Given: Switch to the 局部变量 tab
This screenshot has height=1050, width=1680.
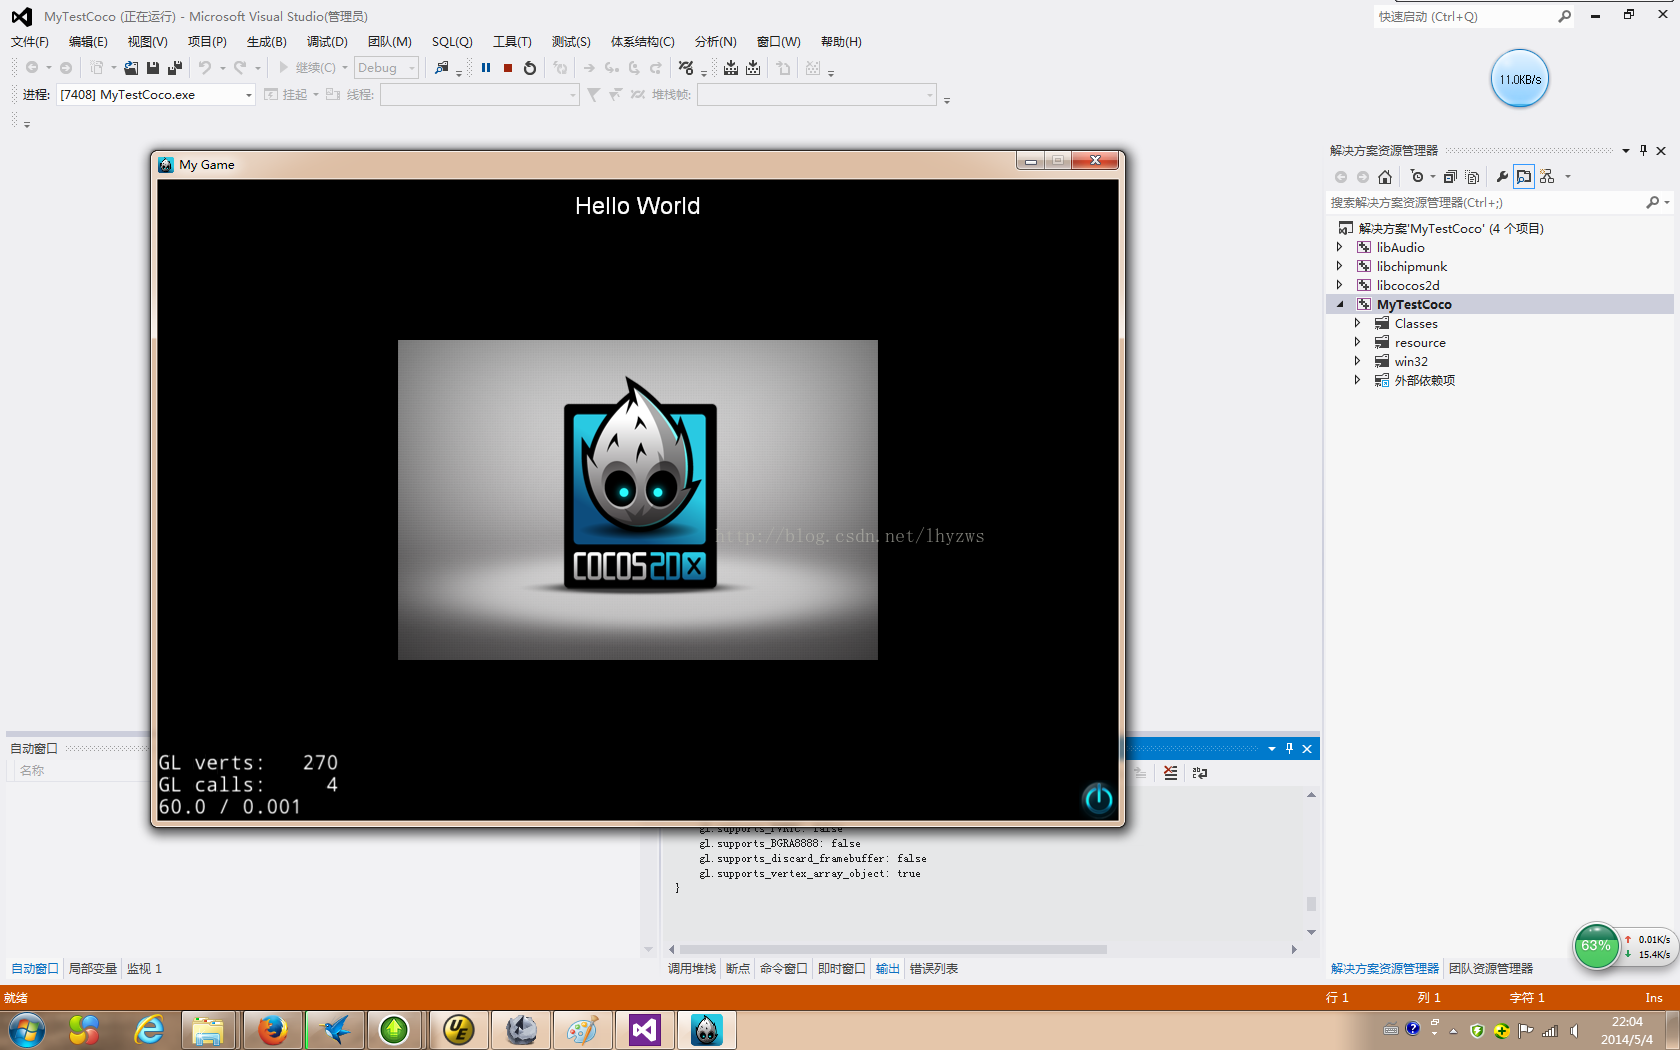Looking at the screenshot, I should [93, 969].
